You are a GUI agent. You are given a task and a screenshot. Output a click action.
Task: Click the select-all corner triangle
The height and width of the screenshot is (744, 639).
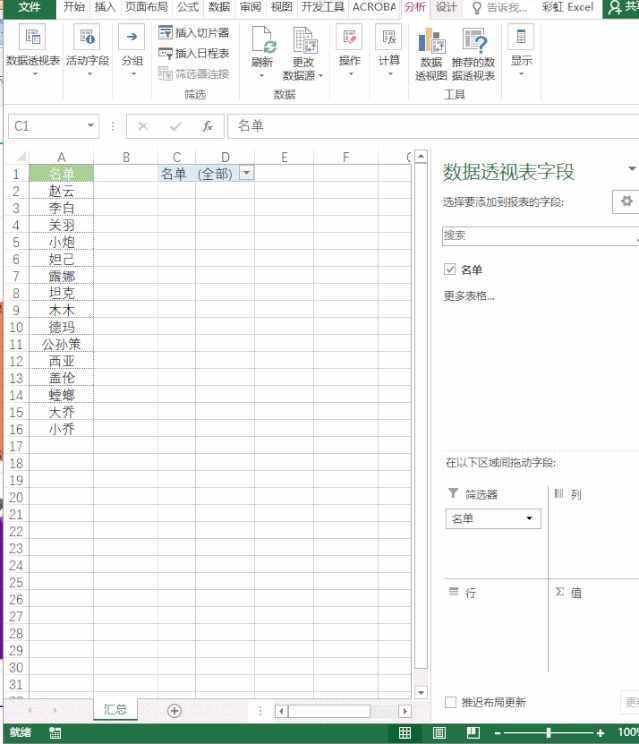[19, 156]
